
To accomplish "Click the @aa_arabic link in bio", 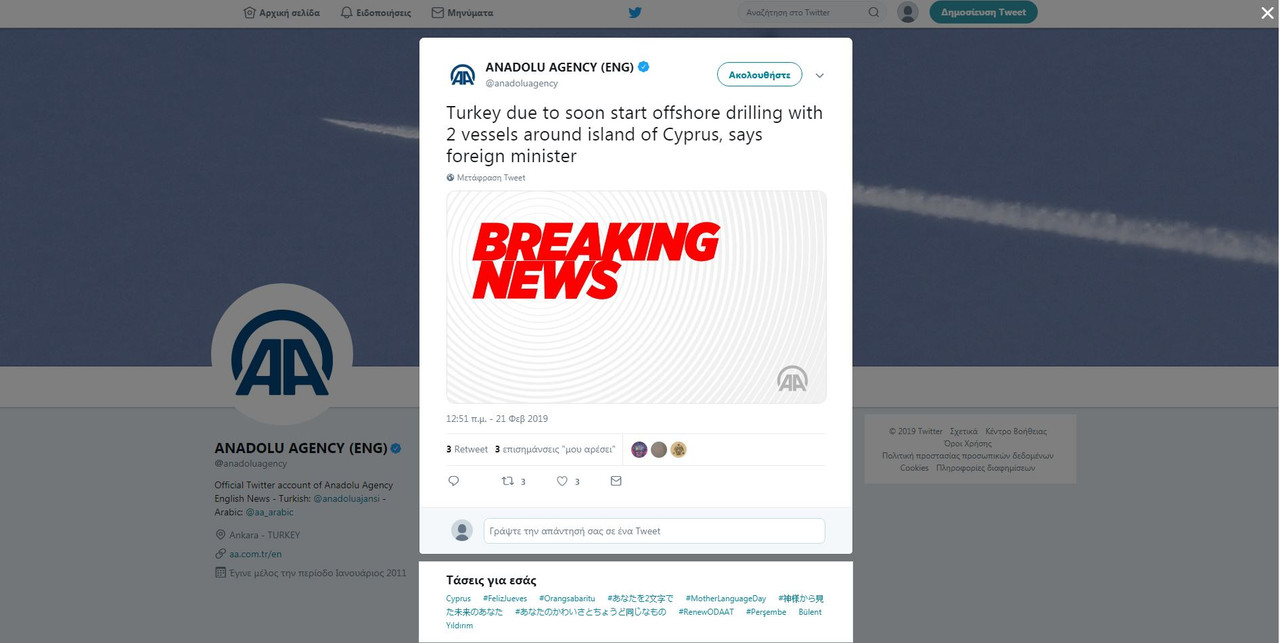I will click(270, 512).
